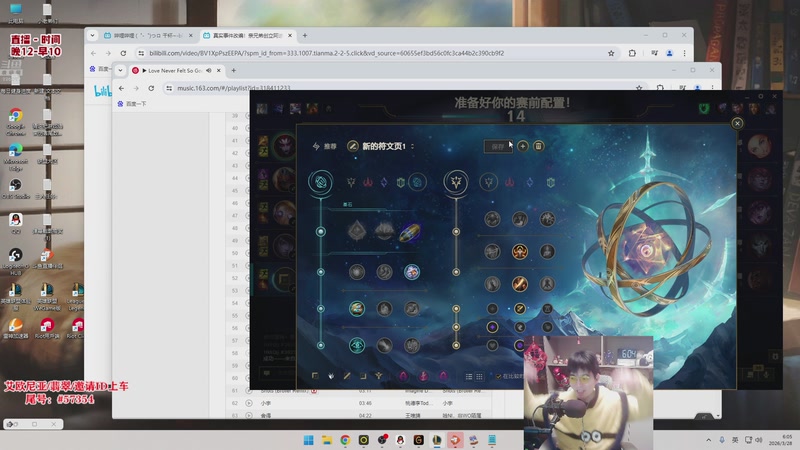Pick Inspiration as the primary rune path
800x450 pixels.
pyautogui.click(x=417, y=182)
